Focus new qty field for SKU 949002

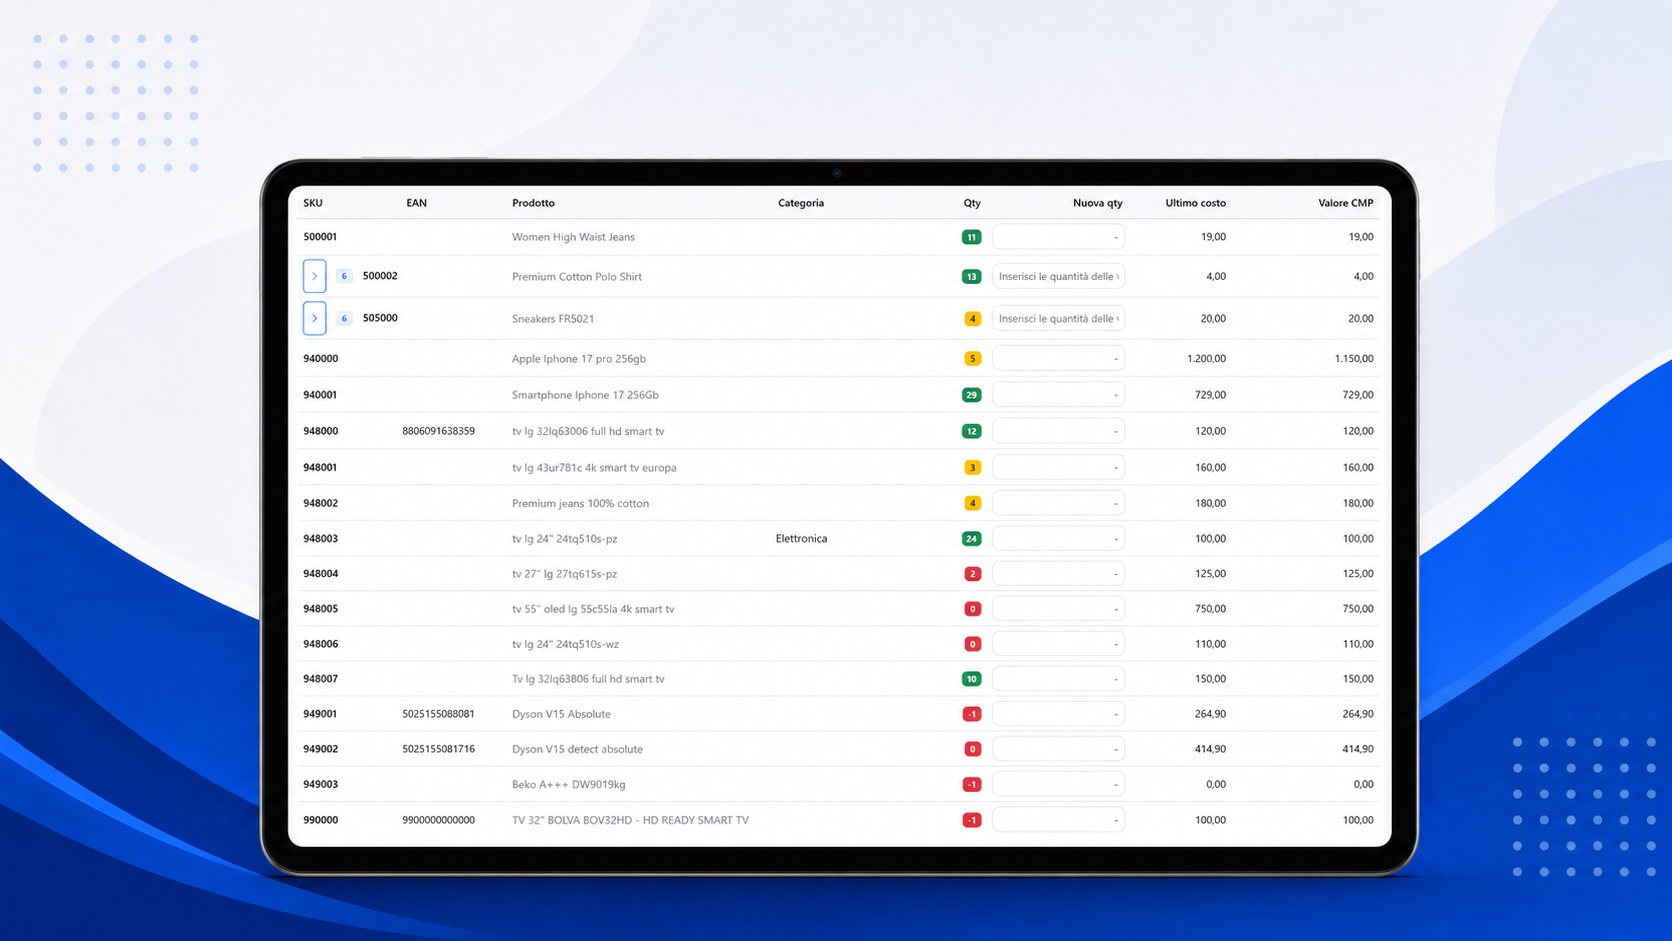[x=1058, y=749]
